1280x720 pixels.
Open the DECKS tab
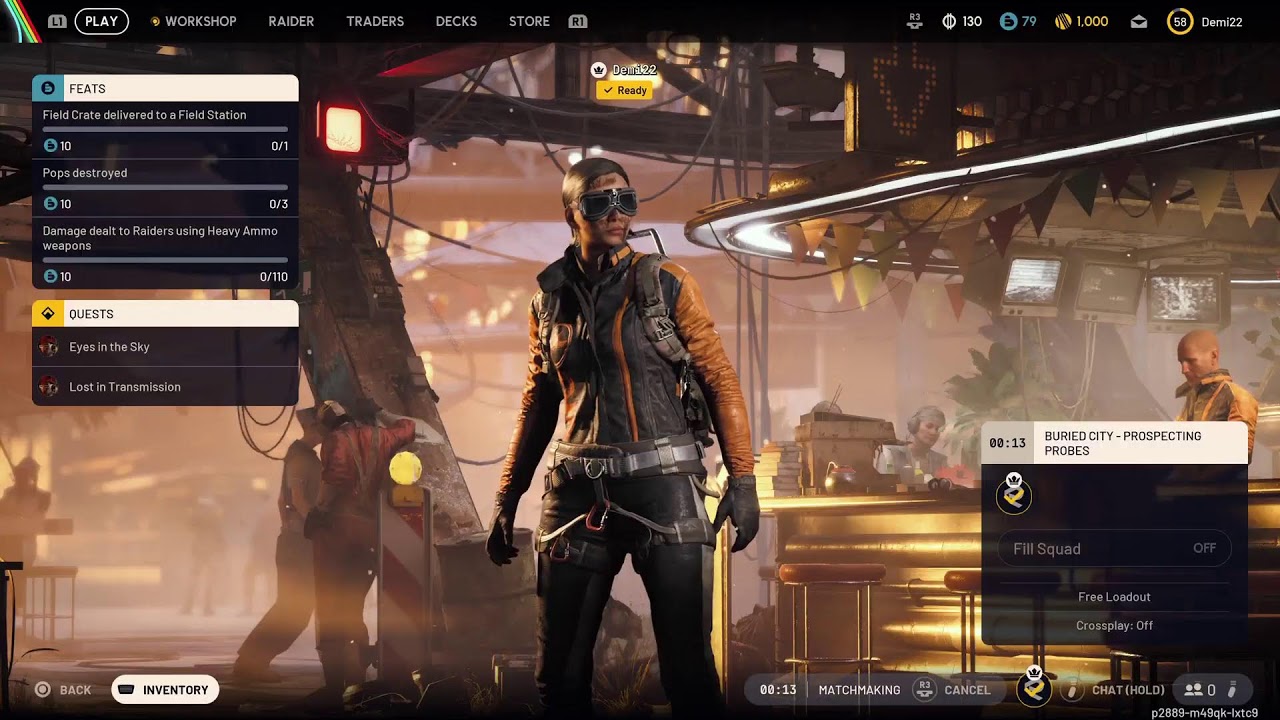(456, 21)
